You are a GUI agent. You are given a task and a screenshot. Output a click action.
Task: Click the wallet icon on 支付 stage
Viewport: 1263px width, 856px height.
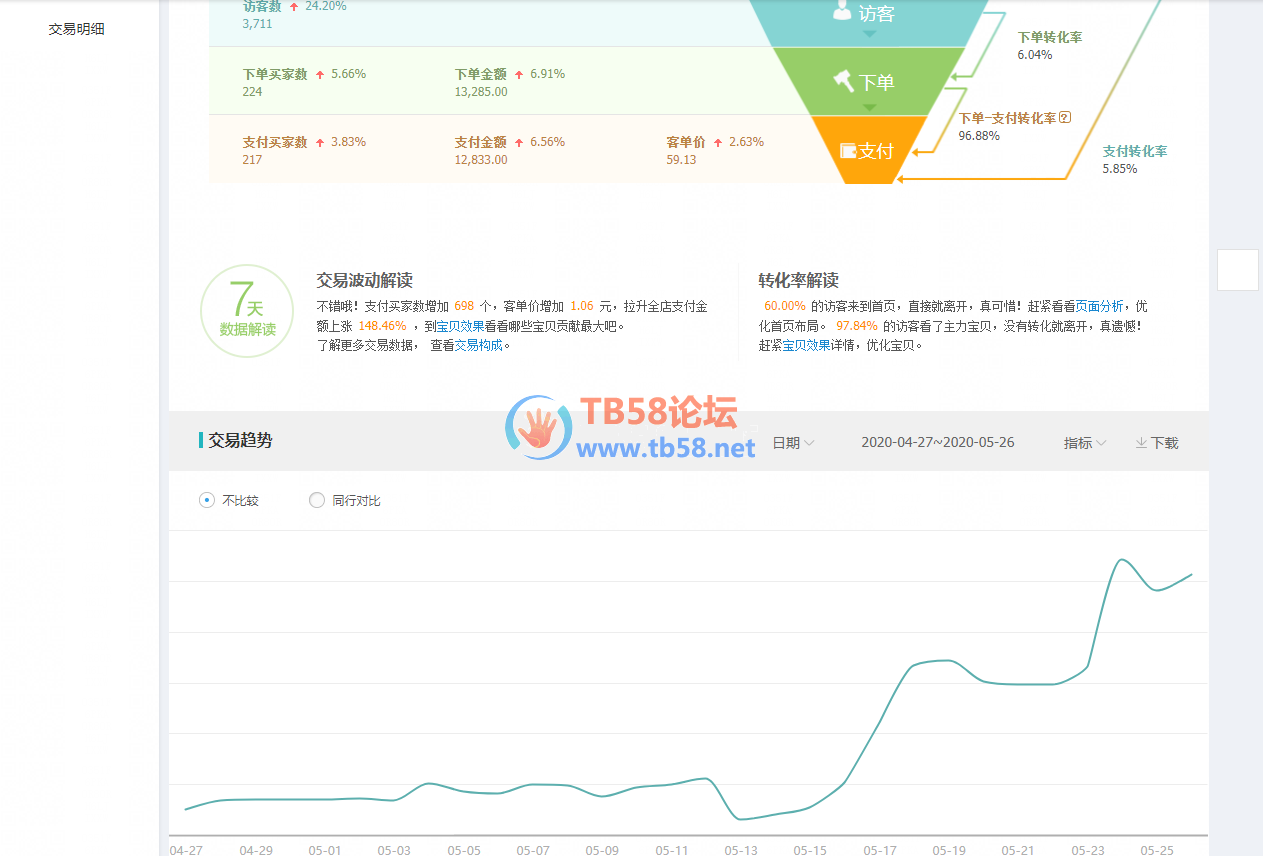point(848,151)
